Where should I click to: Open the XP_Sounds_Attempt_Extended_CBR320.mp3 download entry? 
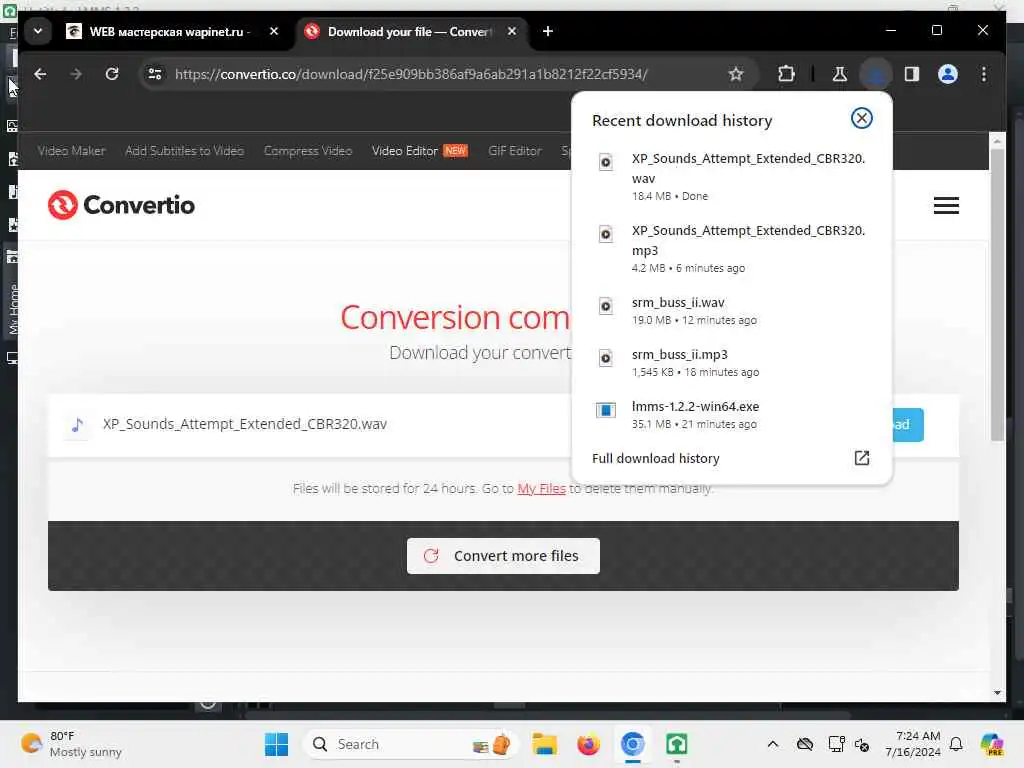pos(731,248)
